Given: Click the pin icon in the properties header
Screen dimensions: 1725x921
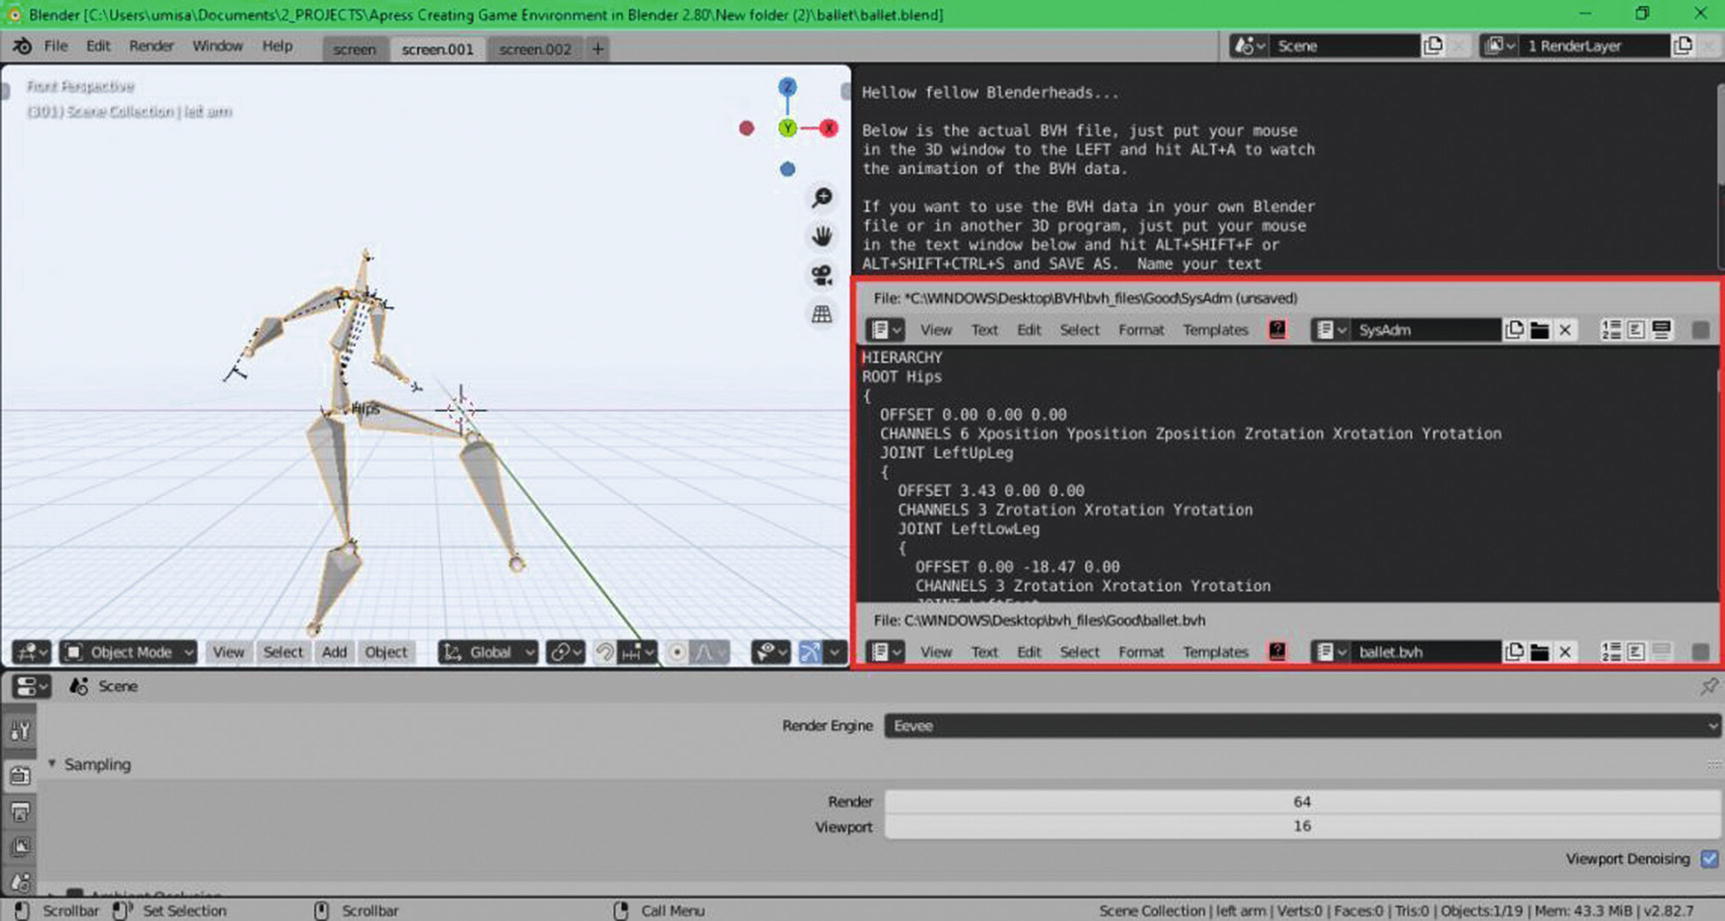Looking at the screenshot, I should coord(1709,686).
